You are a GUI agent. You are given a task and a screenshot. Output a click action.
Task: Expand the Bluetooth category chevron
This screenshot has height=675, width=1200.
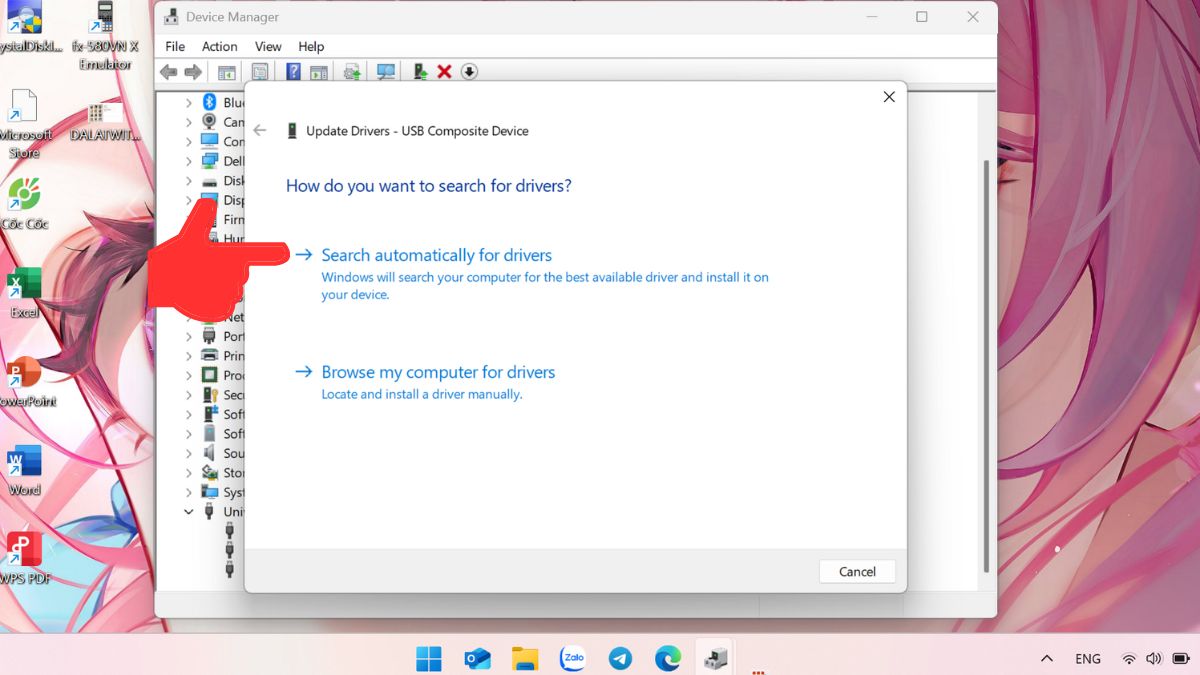188,102
